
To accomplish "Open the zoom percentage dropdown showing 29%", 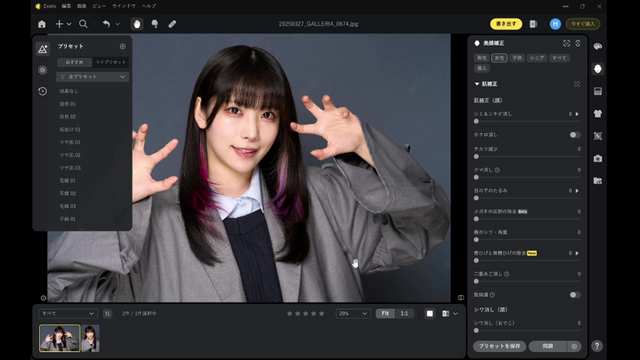I will point(353,313).
